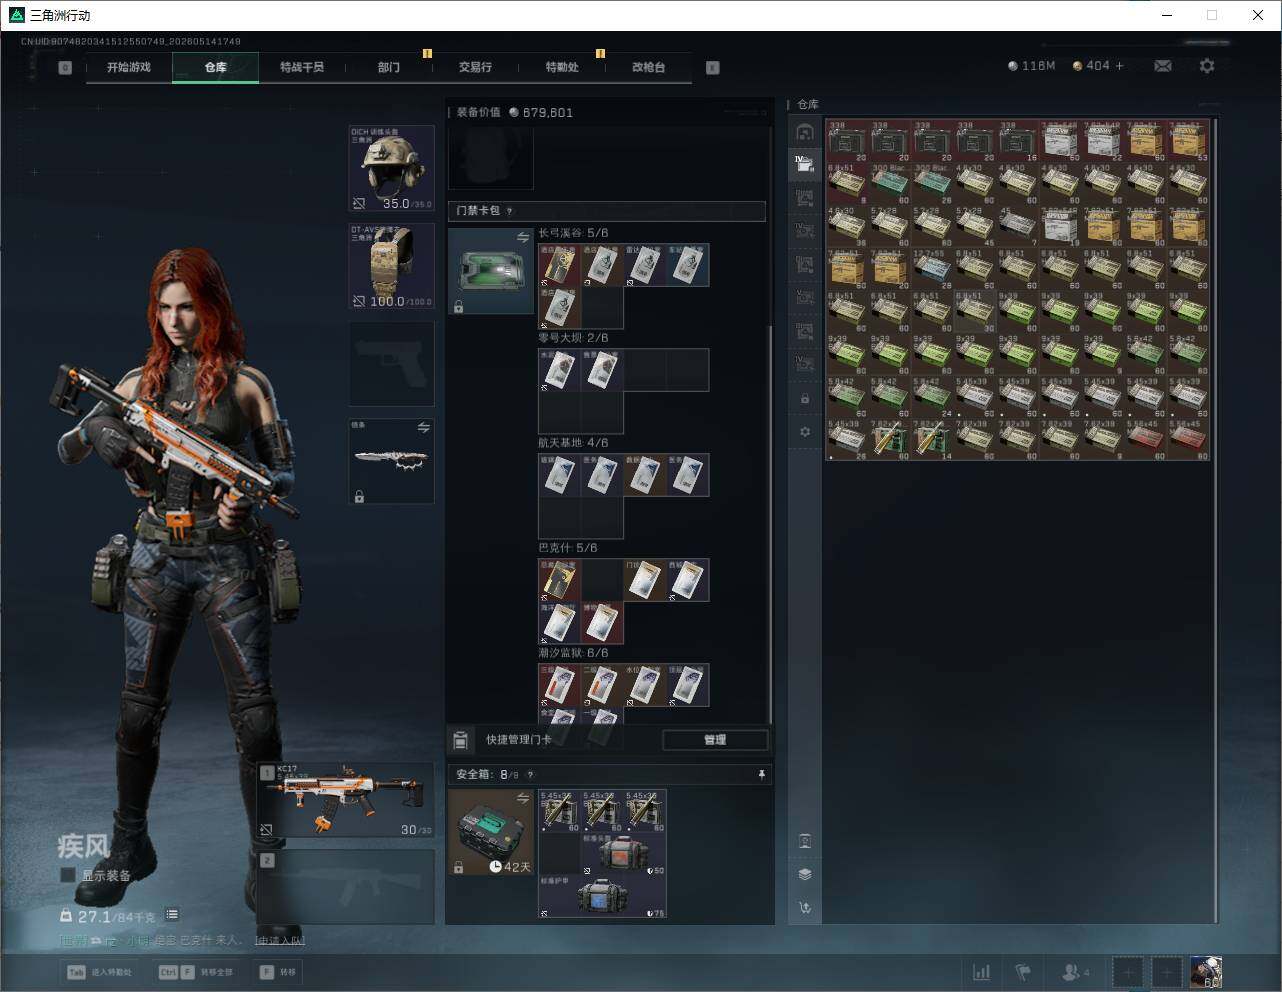Viewport: 1282px width, 992px height.
Task: Click the 申请入队 link in chat
Action: (x=280, y=940)
